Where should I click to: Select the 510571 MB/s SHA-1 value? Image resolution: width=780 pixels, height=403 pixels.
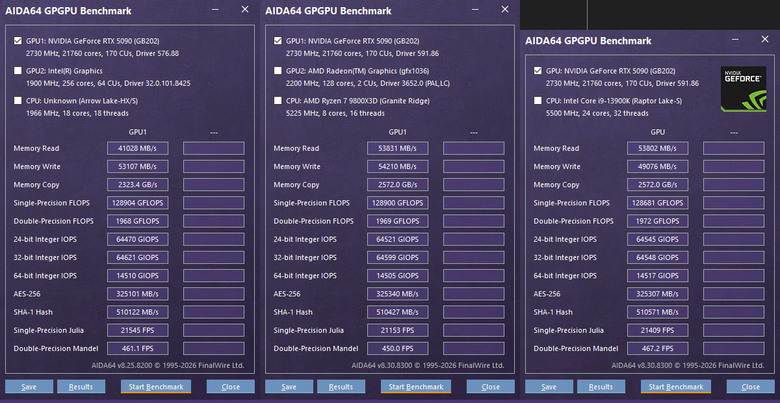tap(658, 312)
